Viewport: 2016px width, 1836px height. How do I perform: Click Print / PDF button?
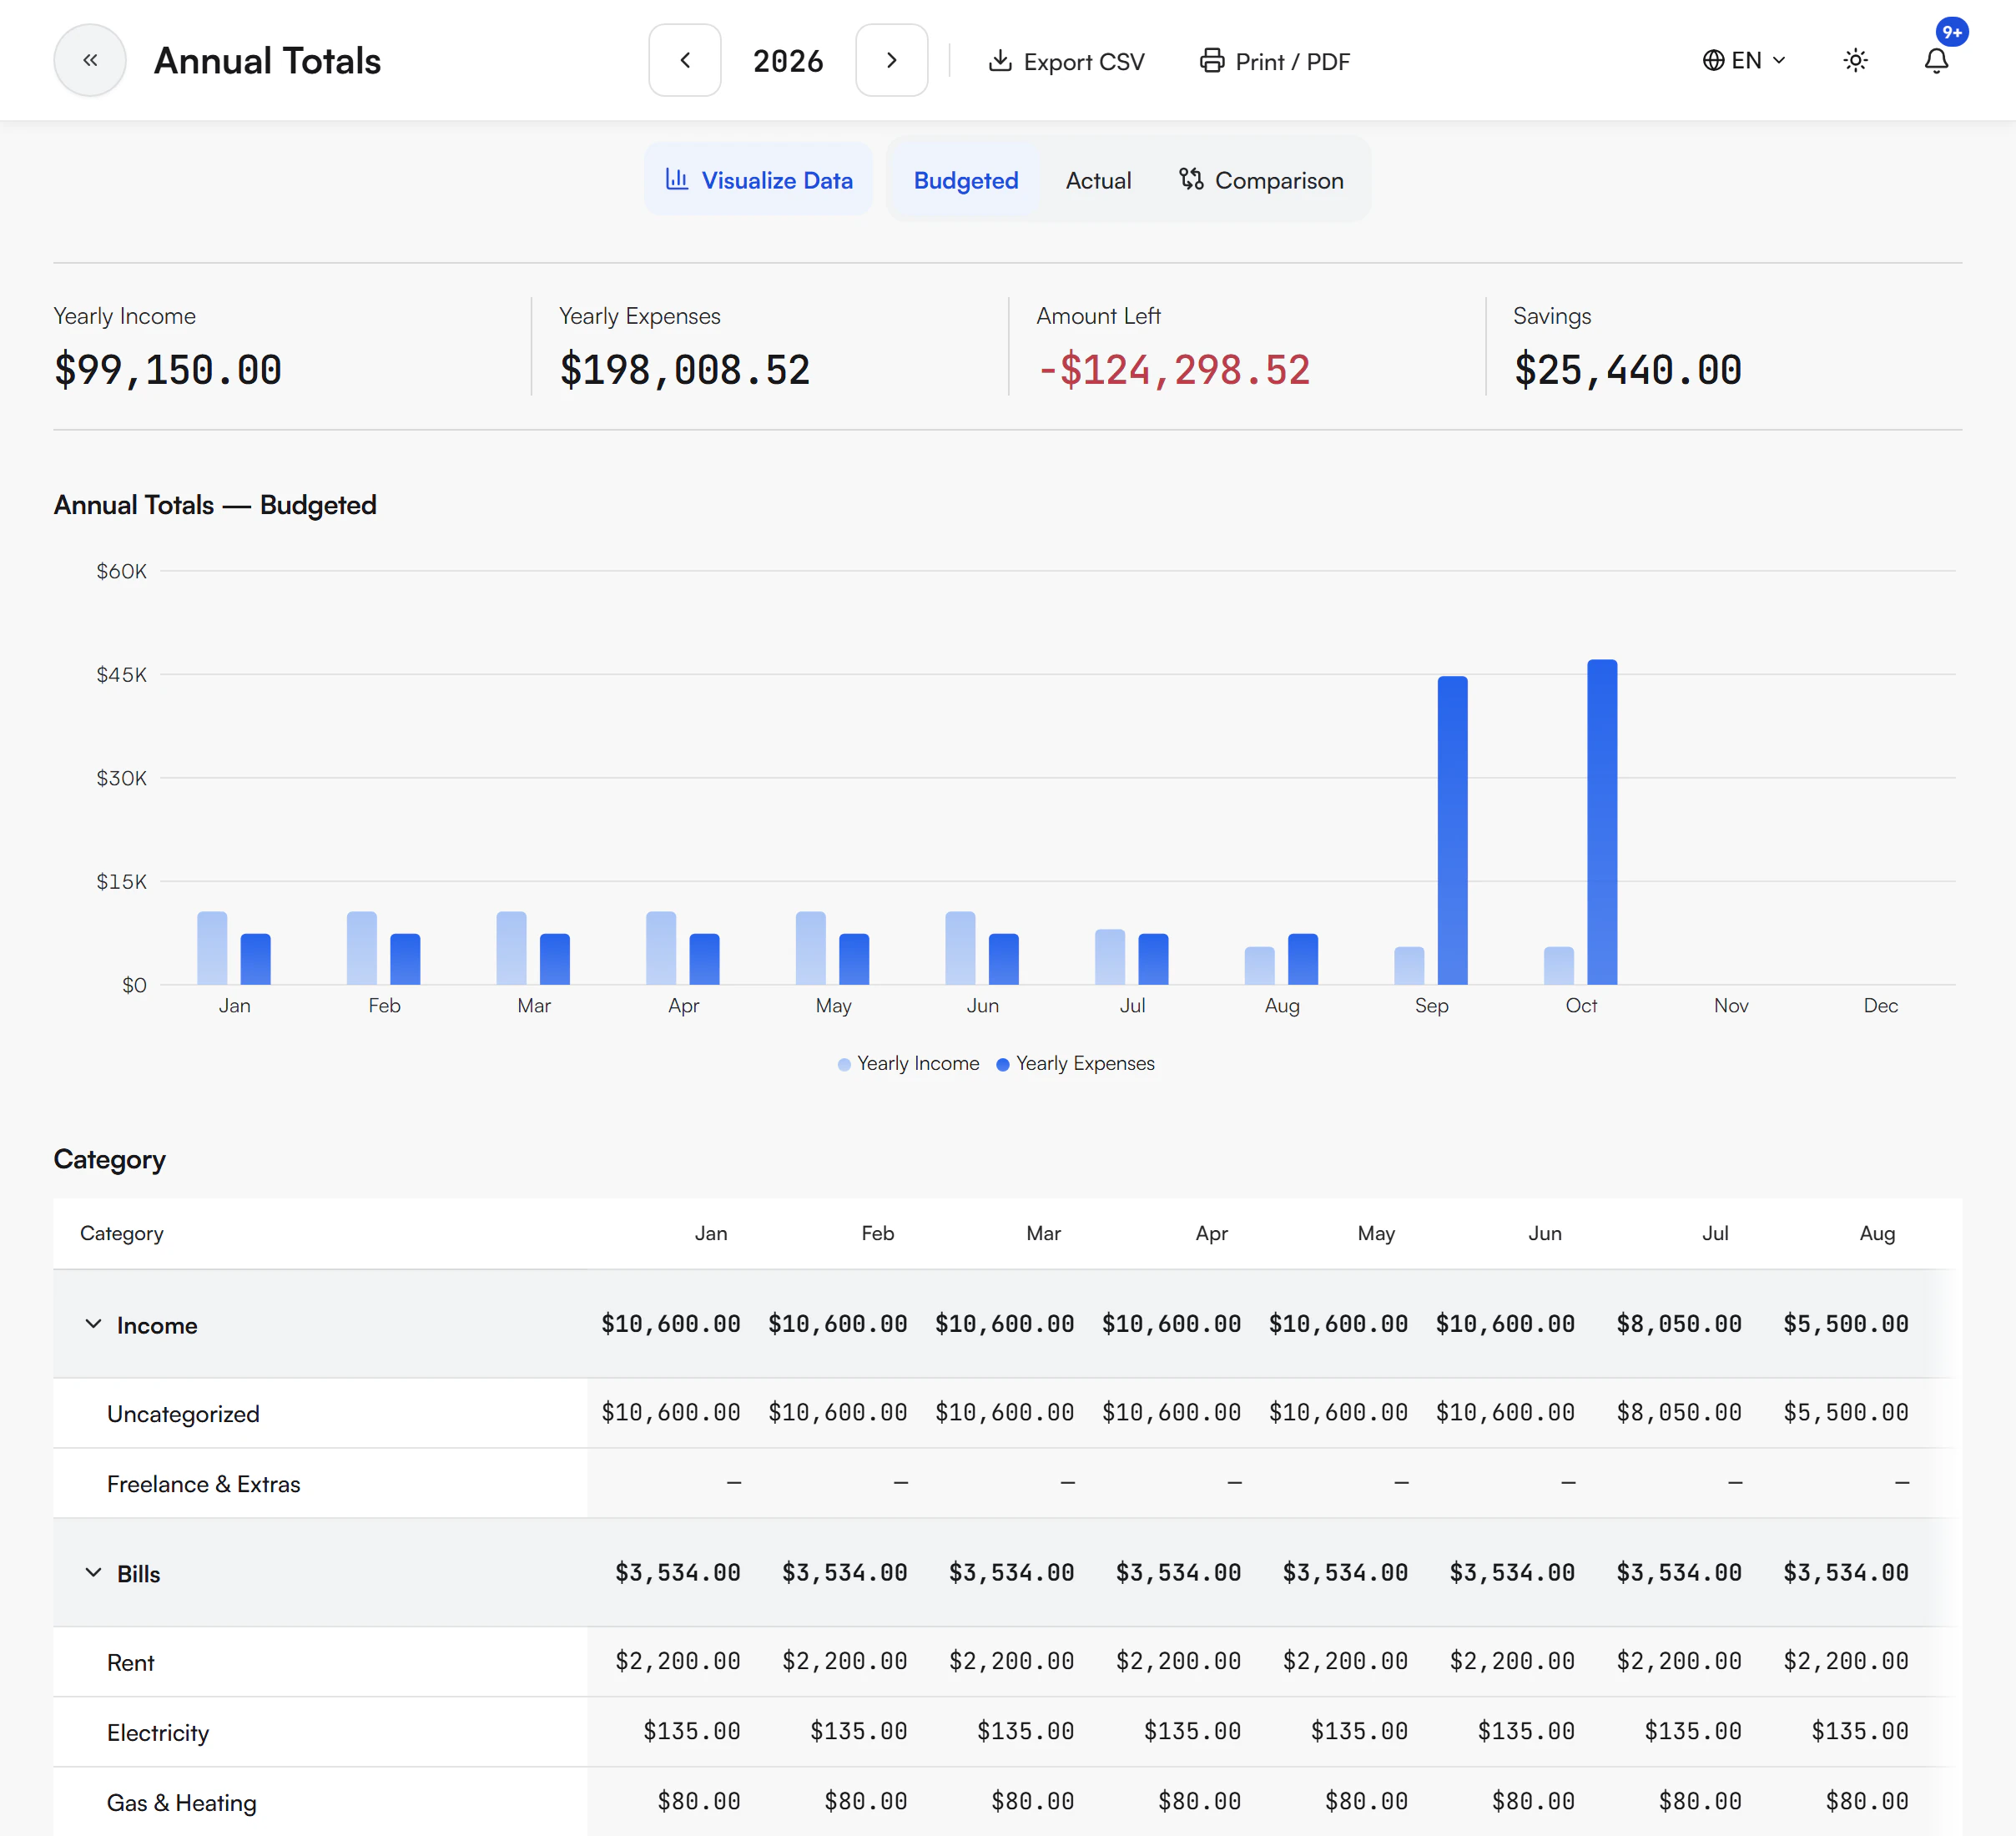point(1275,61)
